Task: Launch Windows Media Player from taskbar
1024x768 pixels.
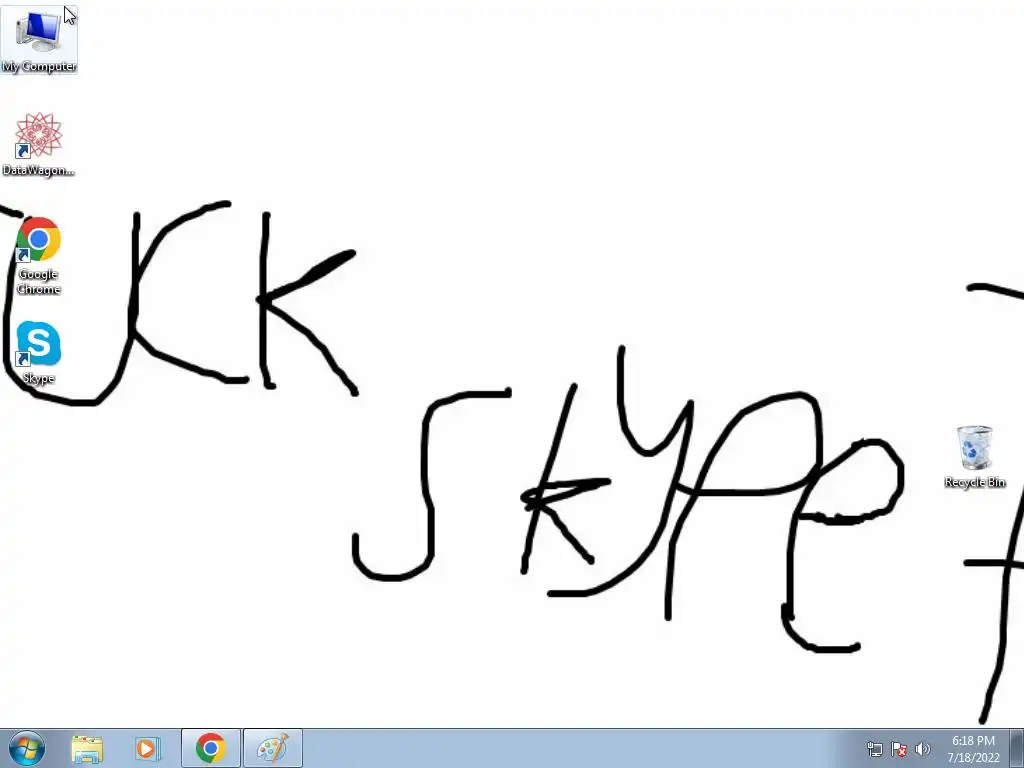Action: tap(148, 748)
